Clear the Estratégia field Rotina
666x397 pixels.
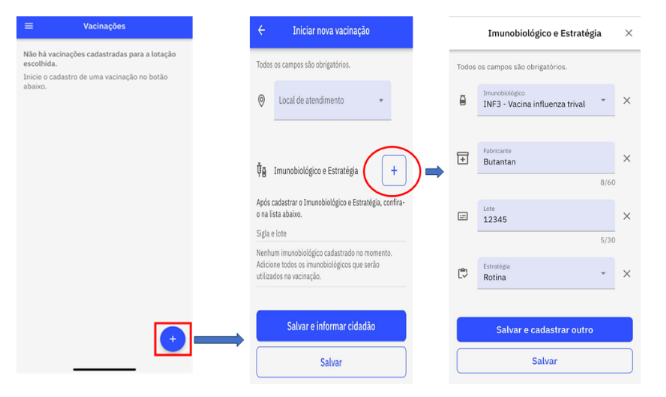pyautogui.click(x=626, y=274)
